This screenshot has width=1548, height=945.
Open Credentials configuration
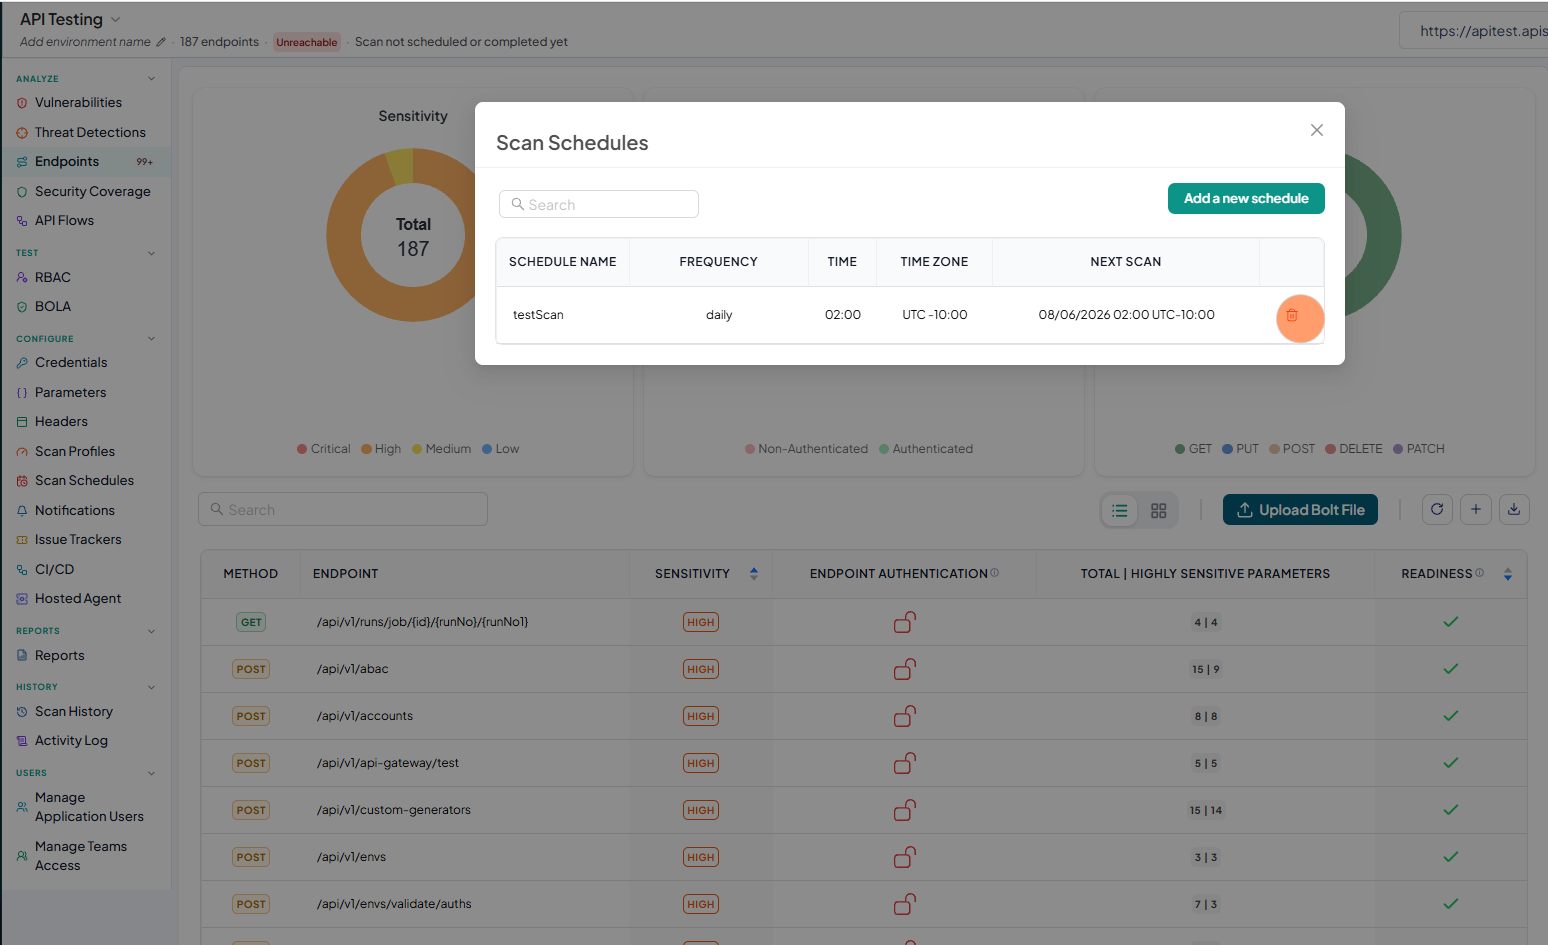click(x=70, y=362)
